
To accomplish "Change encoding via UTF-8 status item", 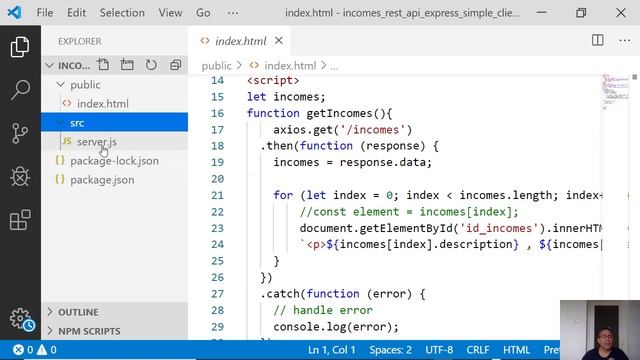I will click(x=439, y=350).
